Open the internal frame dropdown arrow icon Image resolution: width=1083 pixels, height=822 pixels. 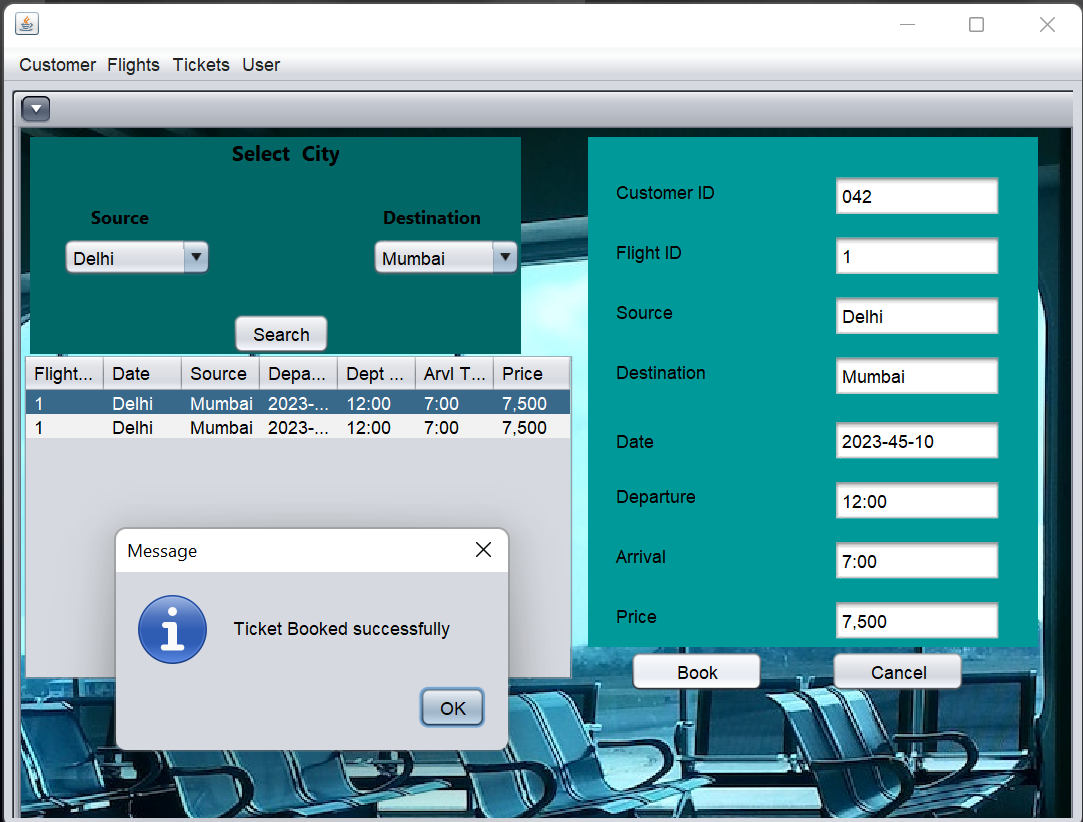36,109
